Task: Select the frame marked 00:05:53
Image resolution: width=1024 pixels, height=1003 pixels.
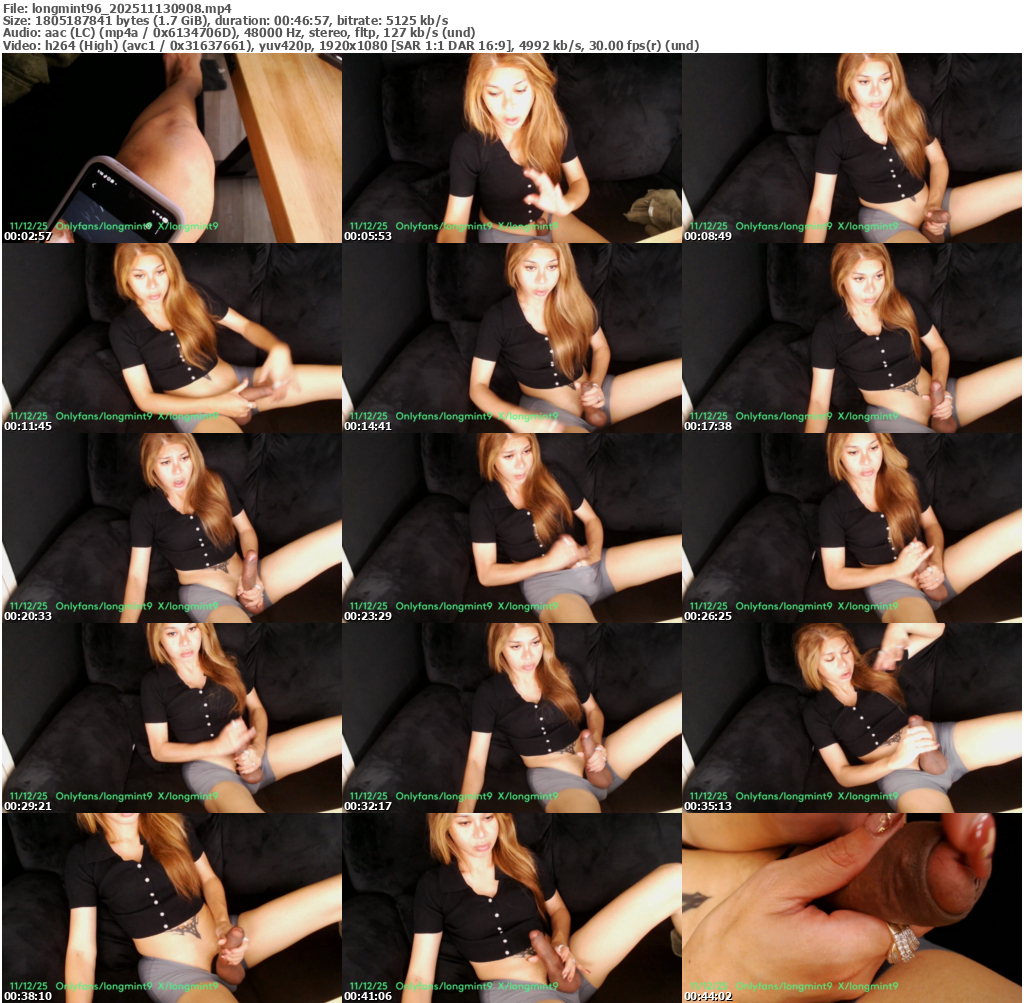Action: point(511,148)
